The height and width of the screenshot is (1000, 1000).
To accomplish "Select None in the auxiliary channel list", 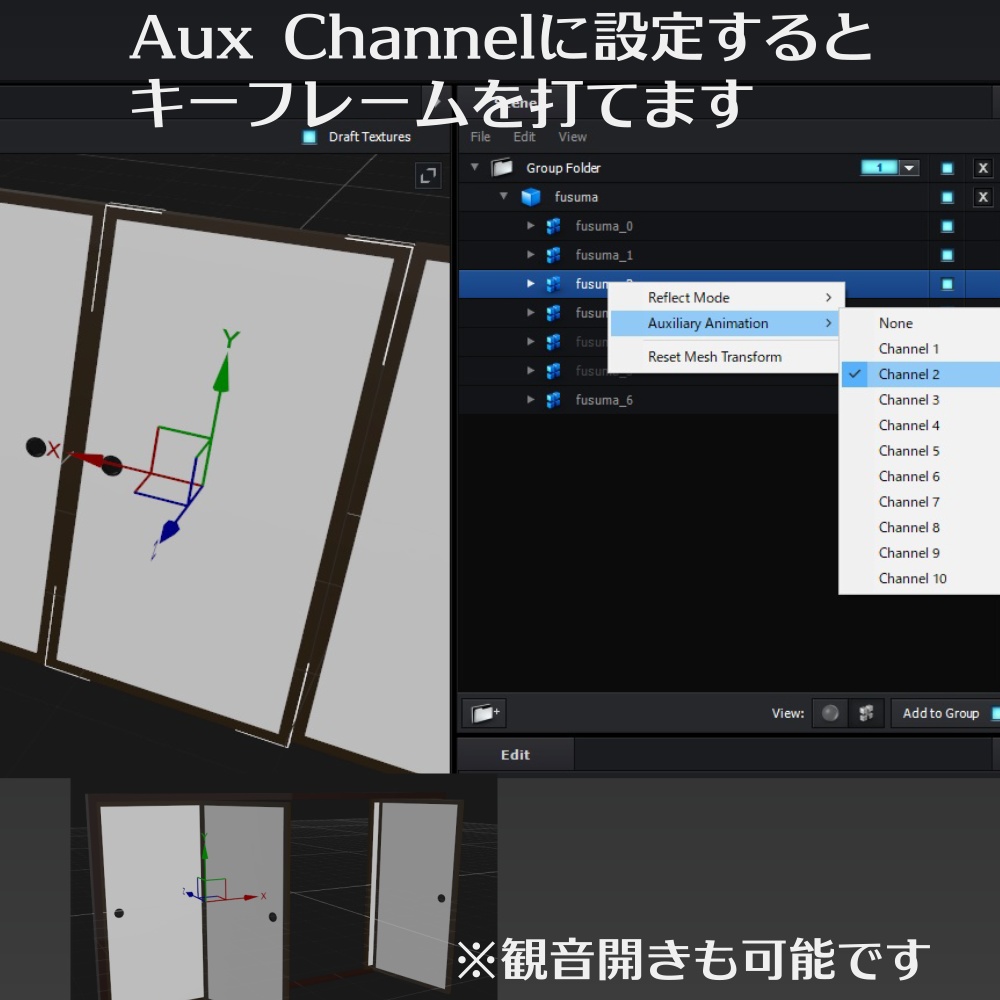I will point(920,323).
